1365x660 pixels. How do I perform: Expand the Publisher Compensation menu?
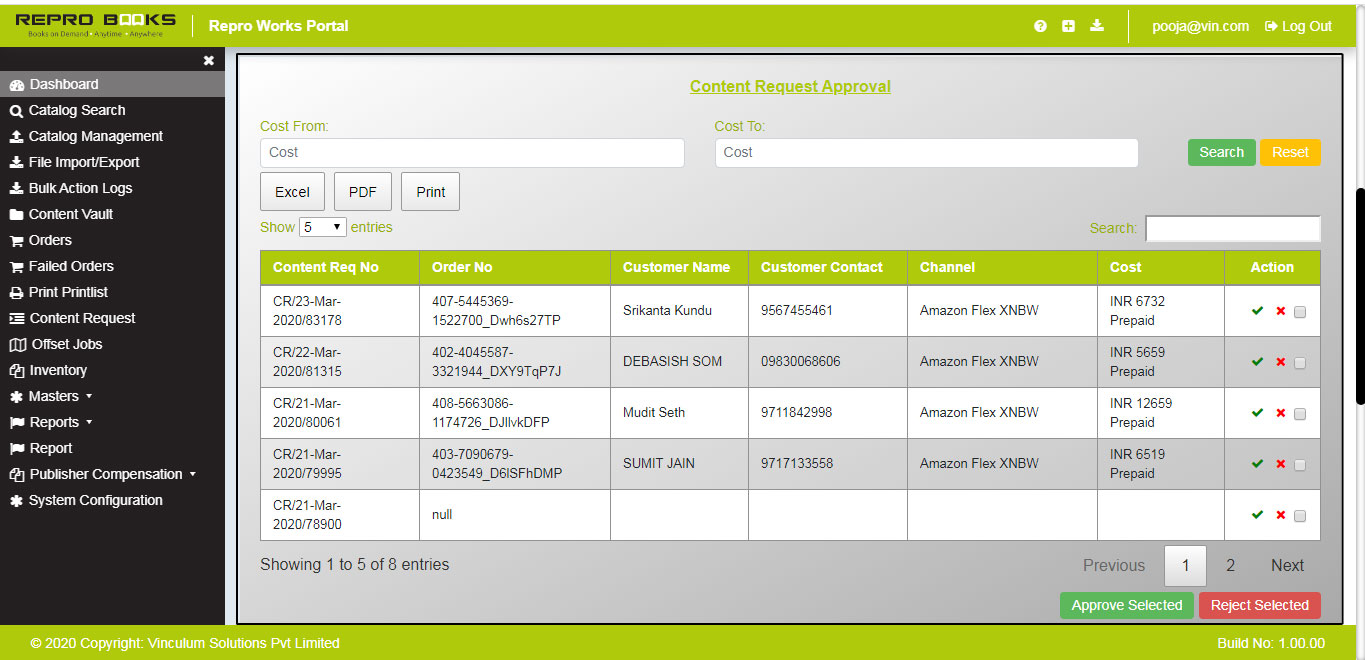pyautogui.click(x=104, y=474)
